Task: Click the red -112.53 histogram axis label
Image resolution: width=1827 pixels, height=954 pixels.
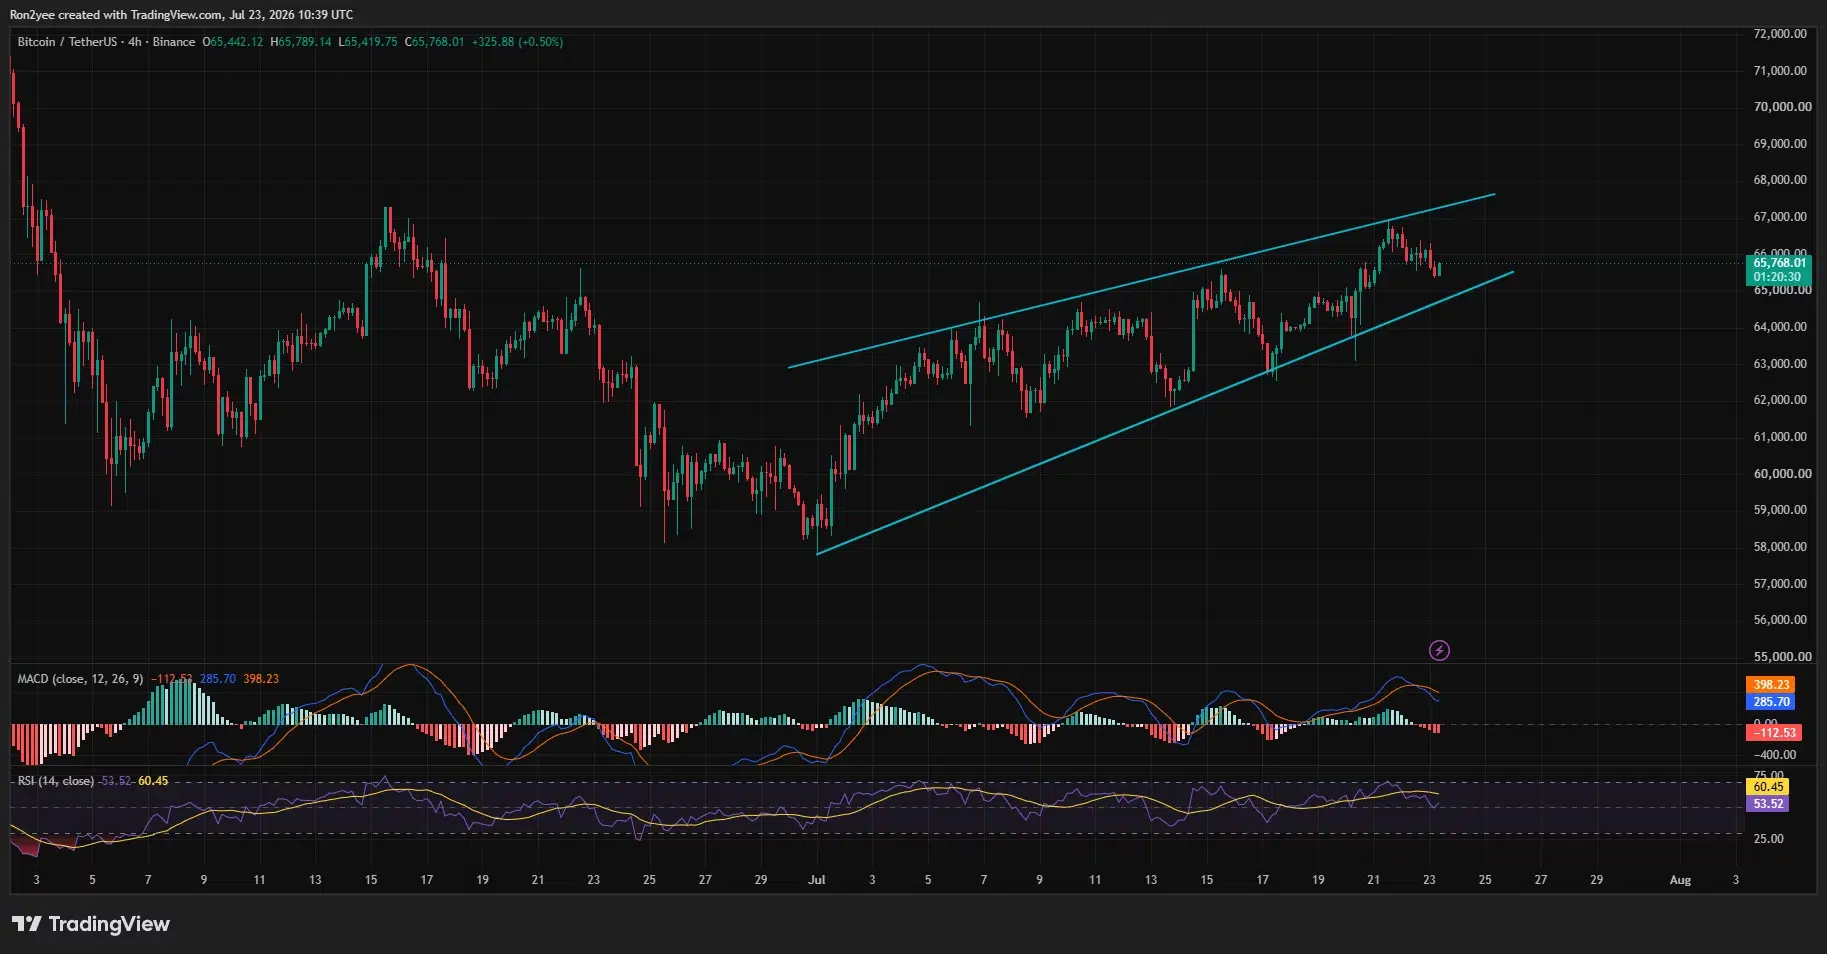Action: [1773, 733]
